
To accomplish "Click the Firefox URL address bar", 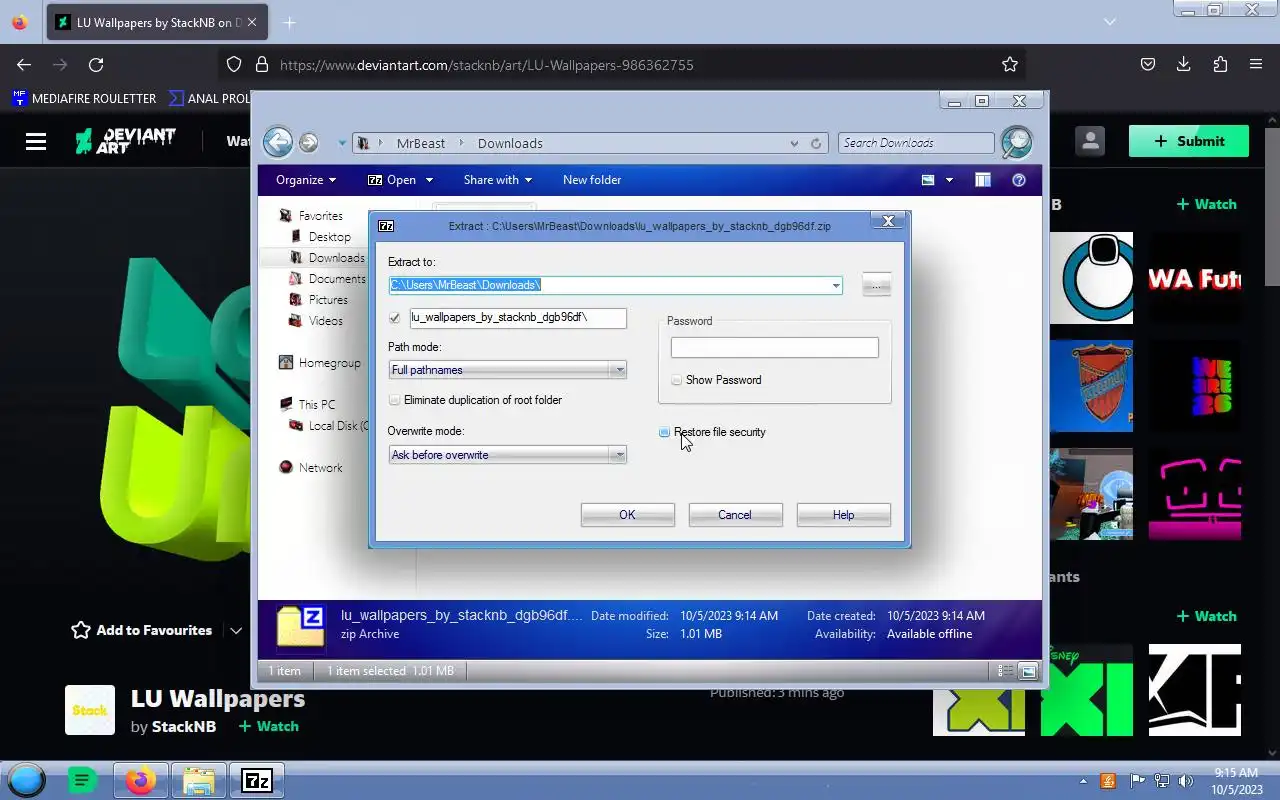I will pos(620,64).
